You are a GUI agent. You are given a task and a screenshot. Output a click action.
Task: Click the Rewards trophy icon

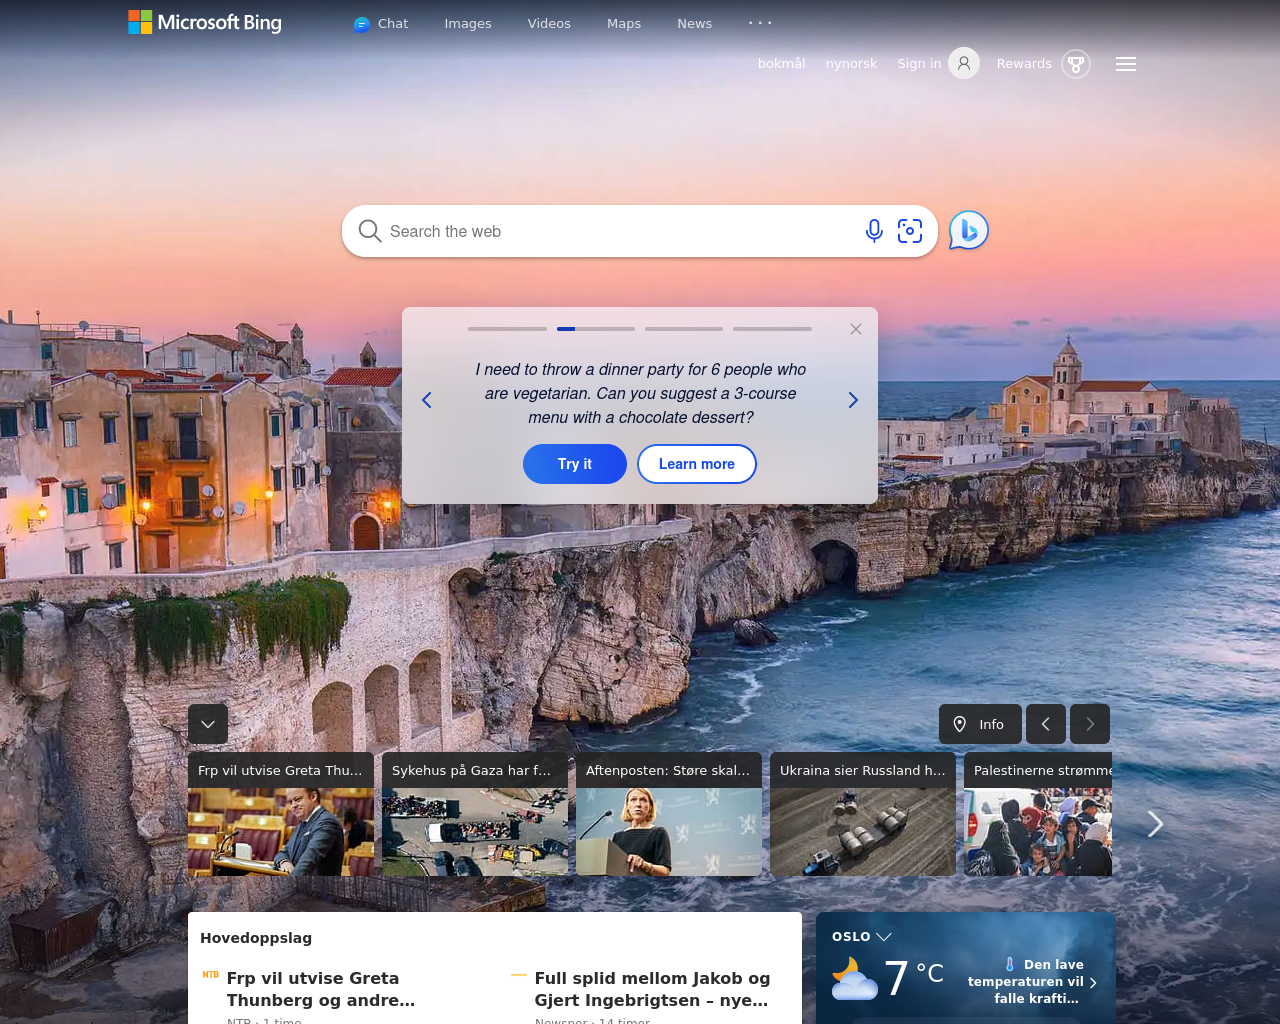[1076, 64]
